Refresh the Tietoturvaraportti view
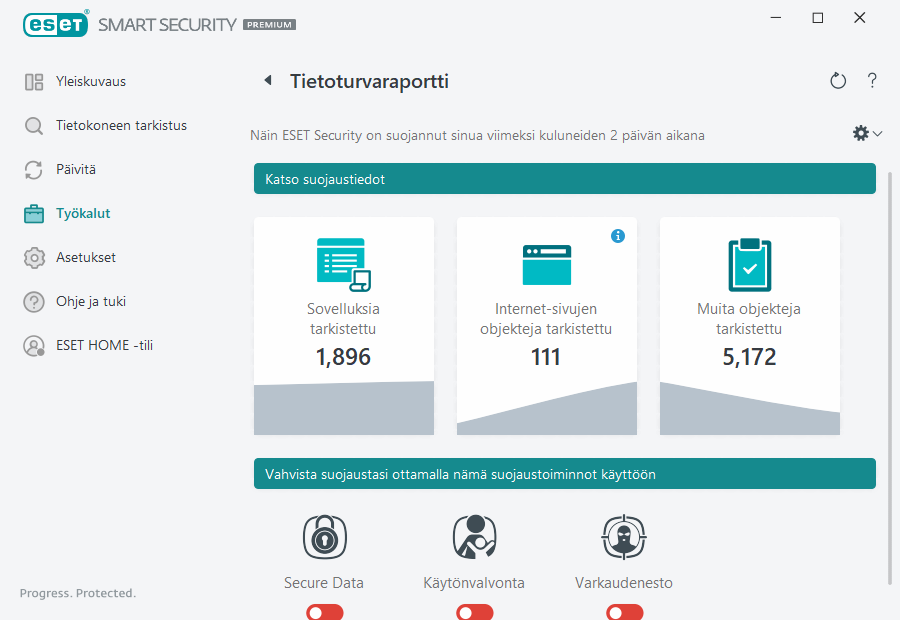 click(x=838, y=81)
